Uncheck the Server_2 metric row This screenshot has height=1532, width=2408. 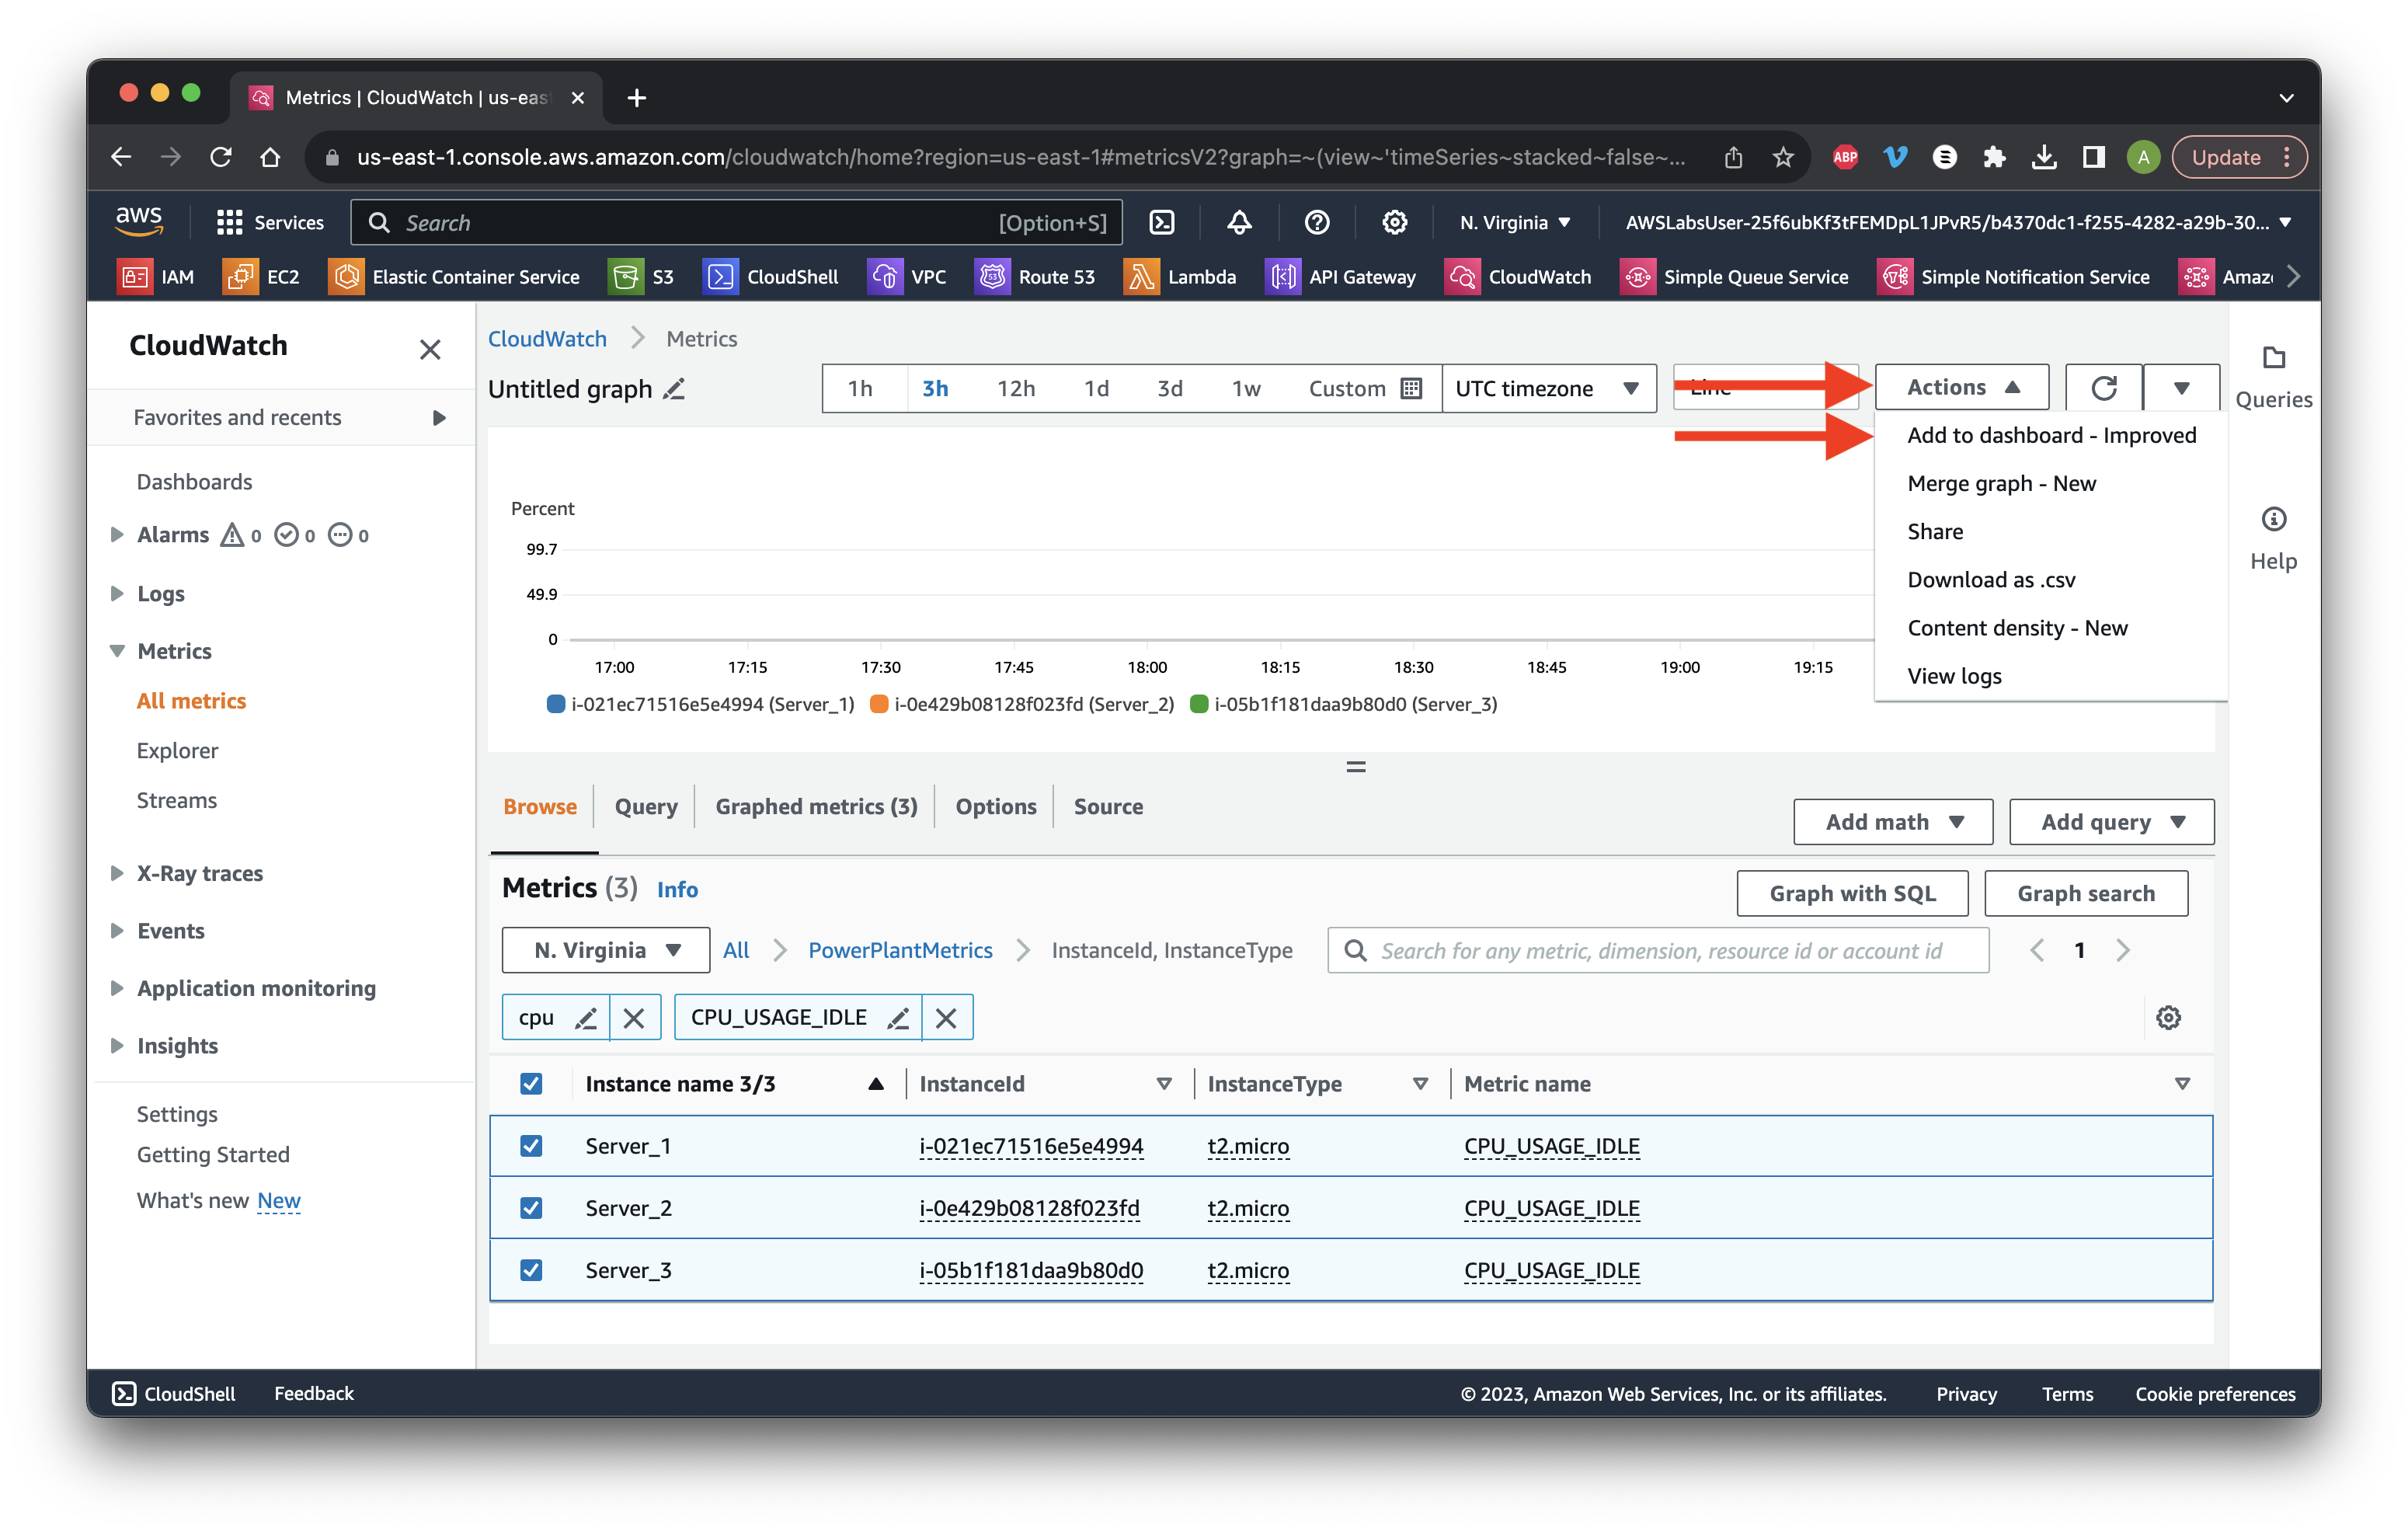tap(531, 1208)
